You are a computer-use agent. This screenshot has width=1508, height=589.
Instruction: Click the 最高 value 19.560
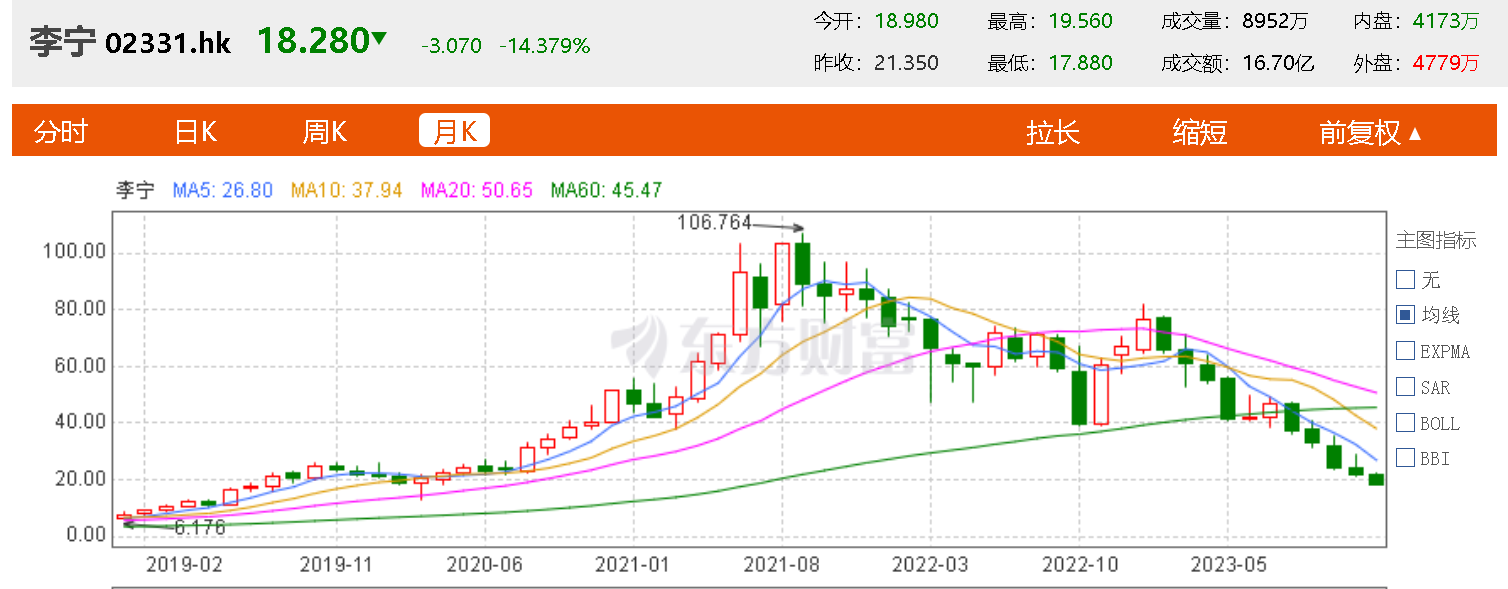1080,21
